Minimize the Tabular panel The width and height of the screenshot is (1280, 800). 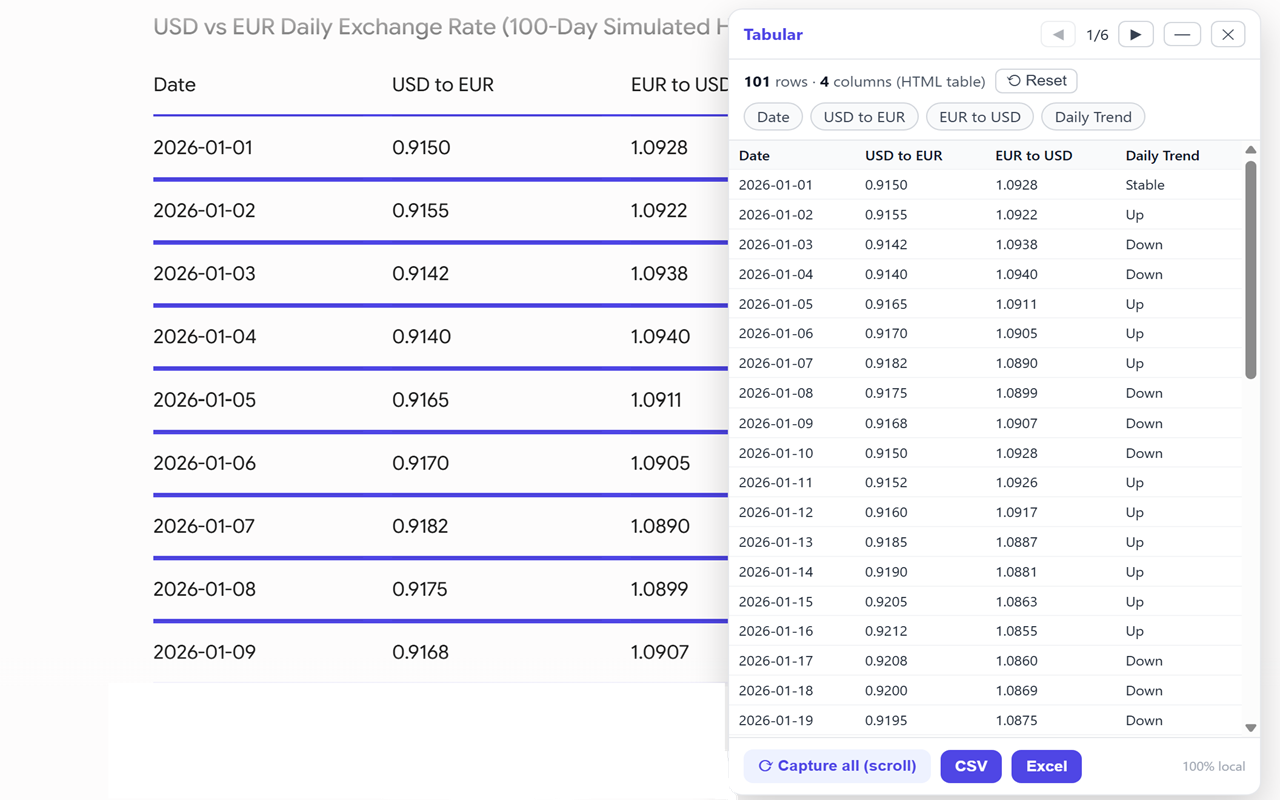pyautogui.click(x=1182, y=35)
